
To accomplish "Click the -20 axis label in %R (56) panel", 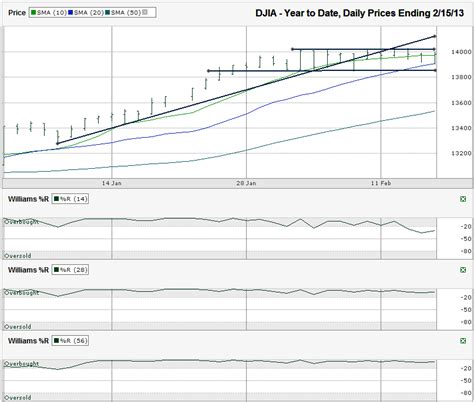I will point(466,369).
